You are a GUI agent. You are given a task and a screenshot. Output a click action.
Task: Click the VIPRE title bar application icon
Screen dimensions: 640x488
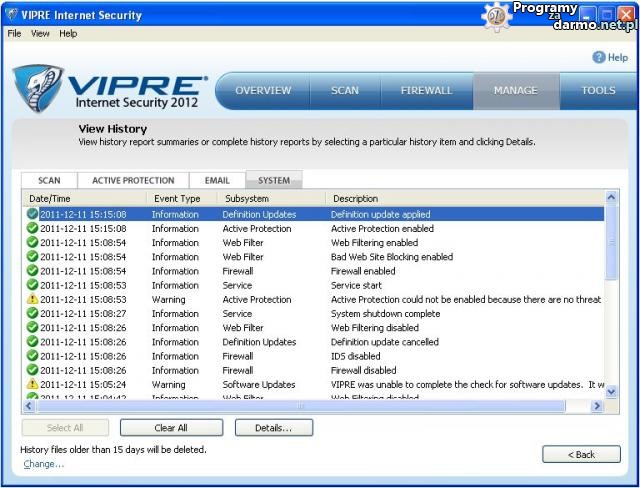[12, 15]
